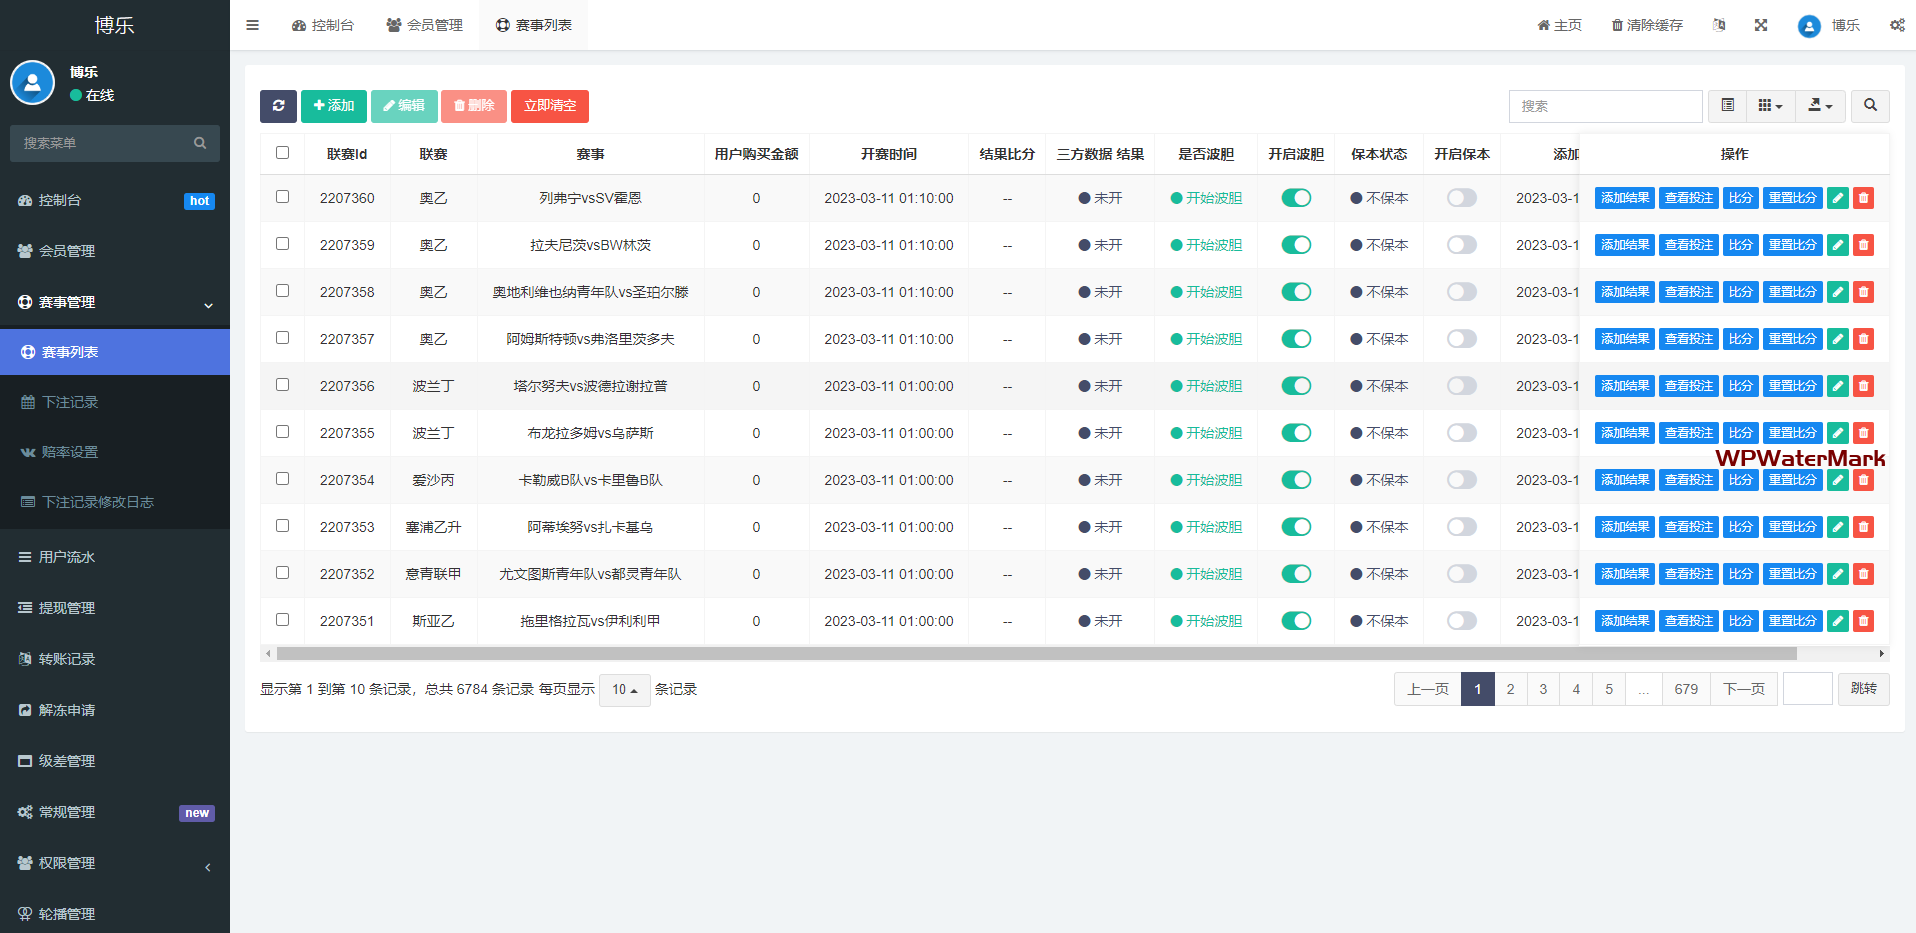Enter fullscreen mode via expand icon
The height and width of the screenshot is (933, 1916).
click(x=1761, y=25)
